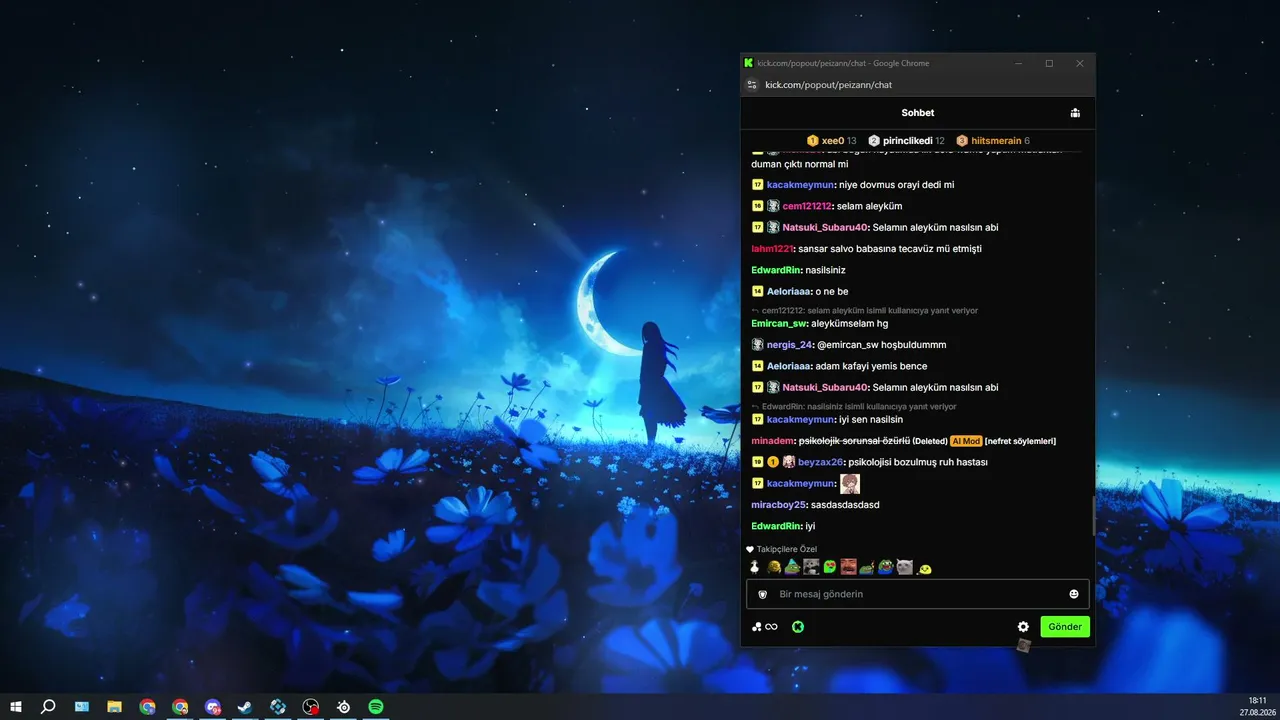Click message 'adam kafayi yemis bence'
This screenshot has width=1280, height=720.
(x=871, y=366)
